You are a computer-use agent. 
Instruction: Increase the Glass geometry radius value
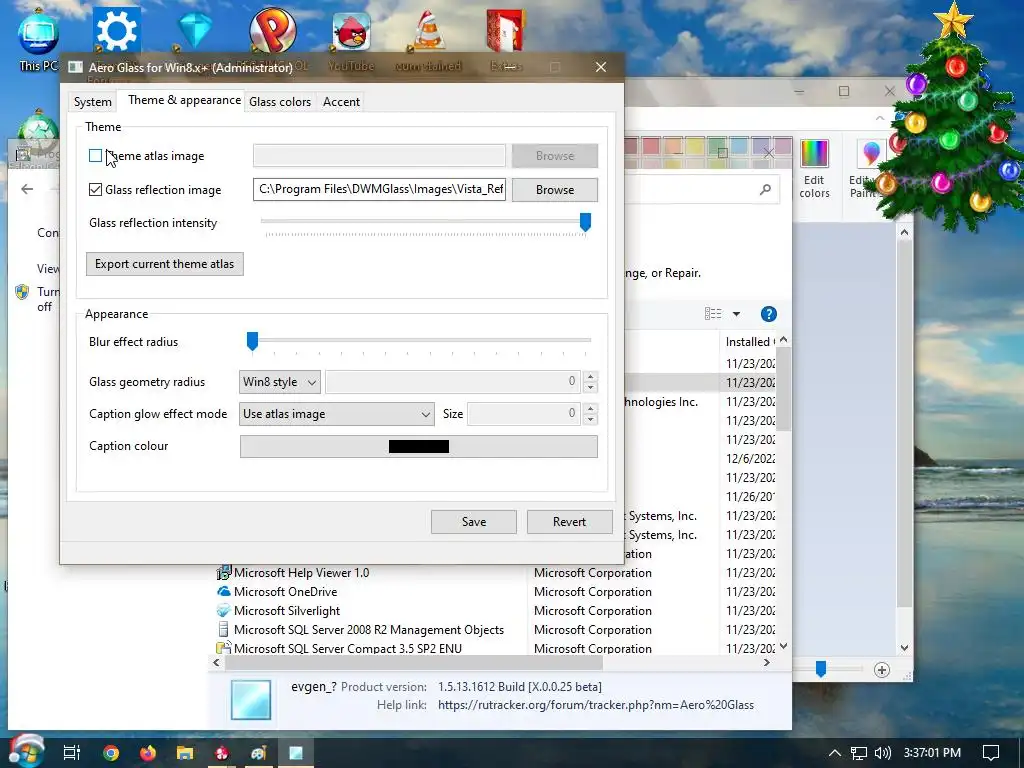coord(590,377)
